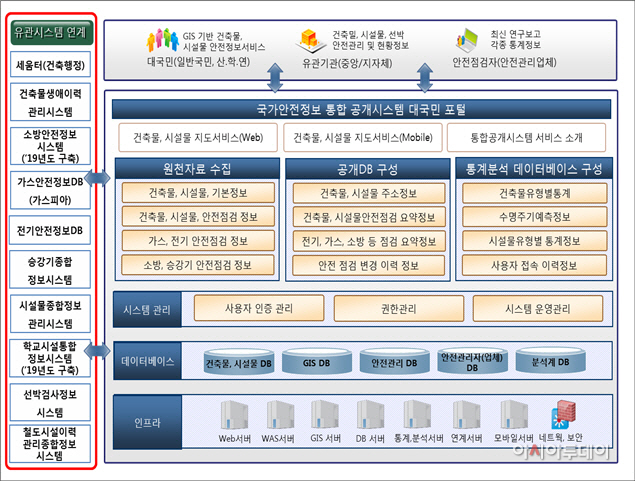635x481 pixels.
Task: Click the 국가안전정보 통합 공개시스템 대국민 포털 banner
Action: pyautogui.click(x=361, y=109)
